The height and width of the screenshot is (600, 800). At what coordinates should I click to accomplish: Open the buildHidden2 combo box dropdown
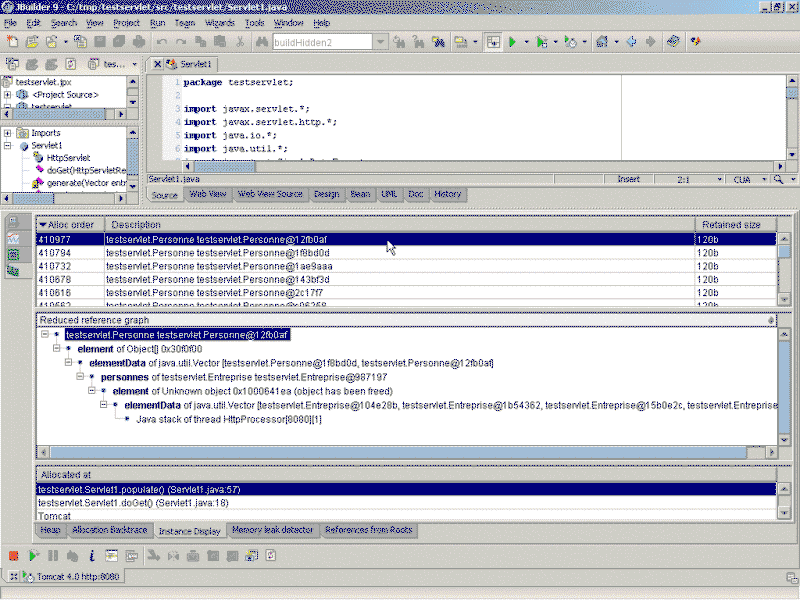[x=381, y=42]
